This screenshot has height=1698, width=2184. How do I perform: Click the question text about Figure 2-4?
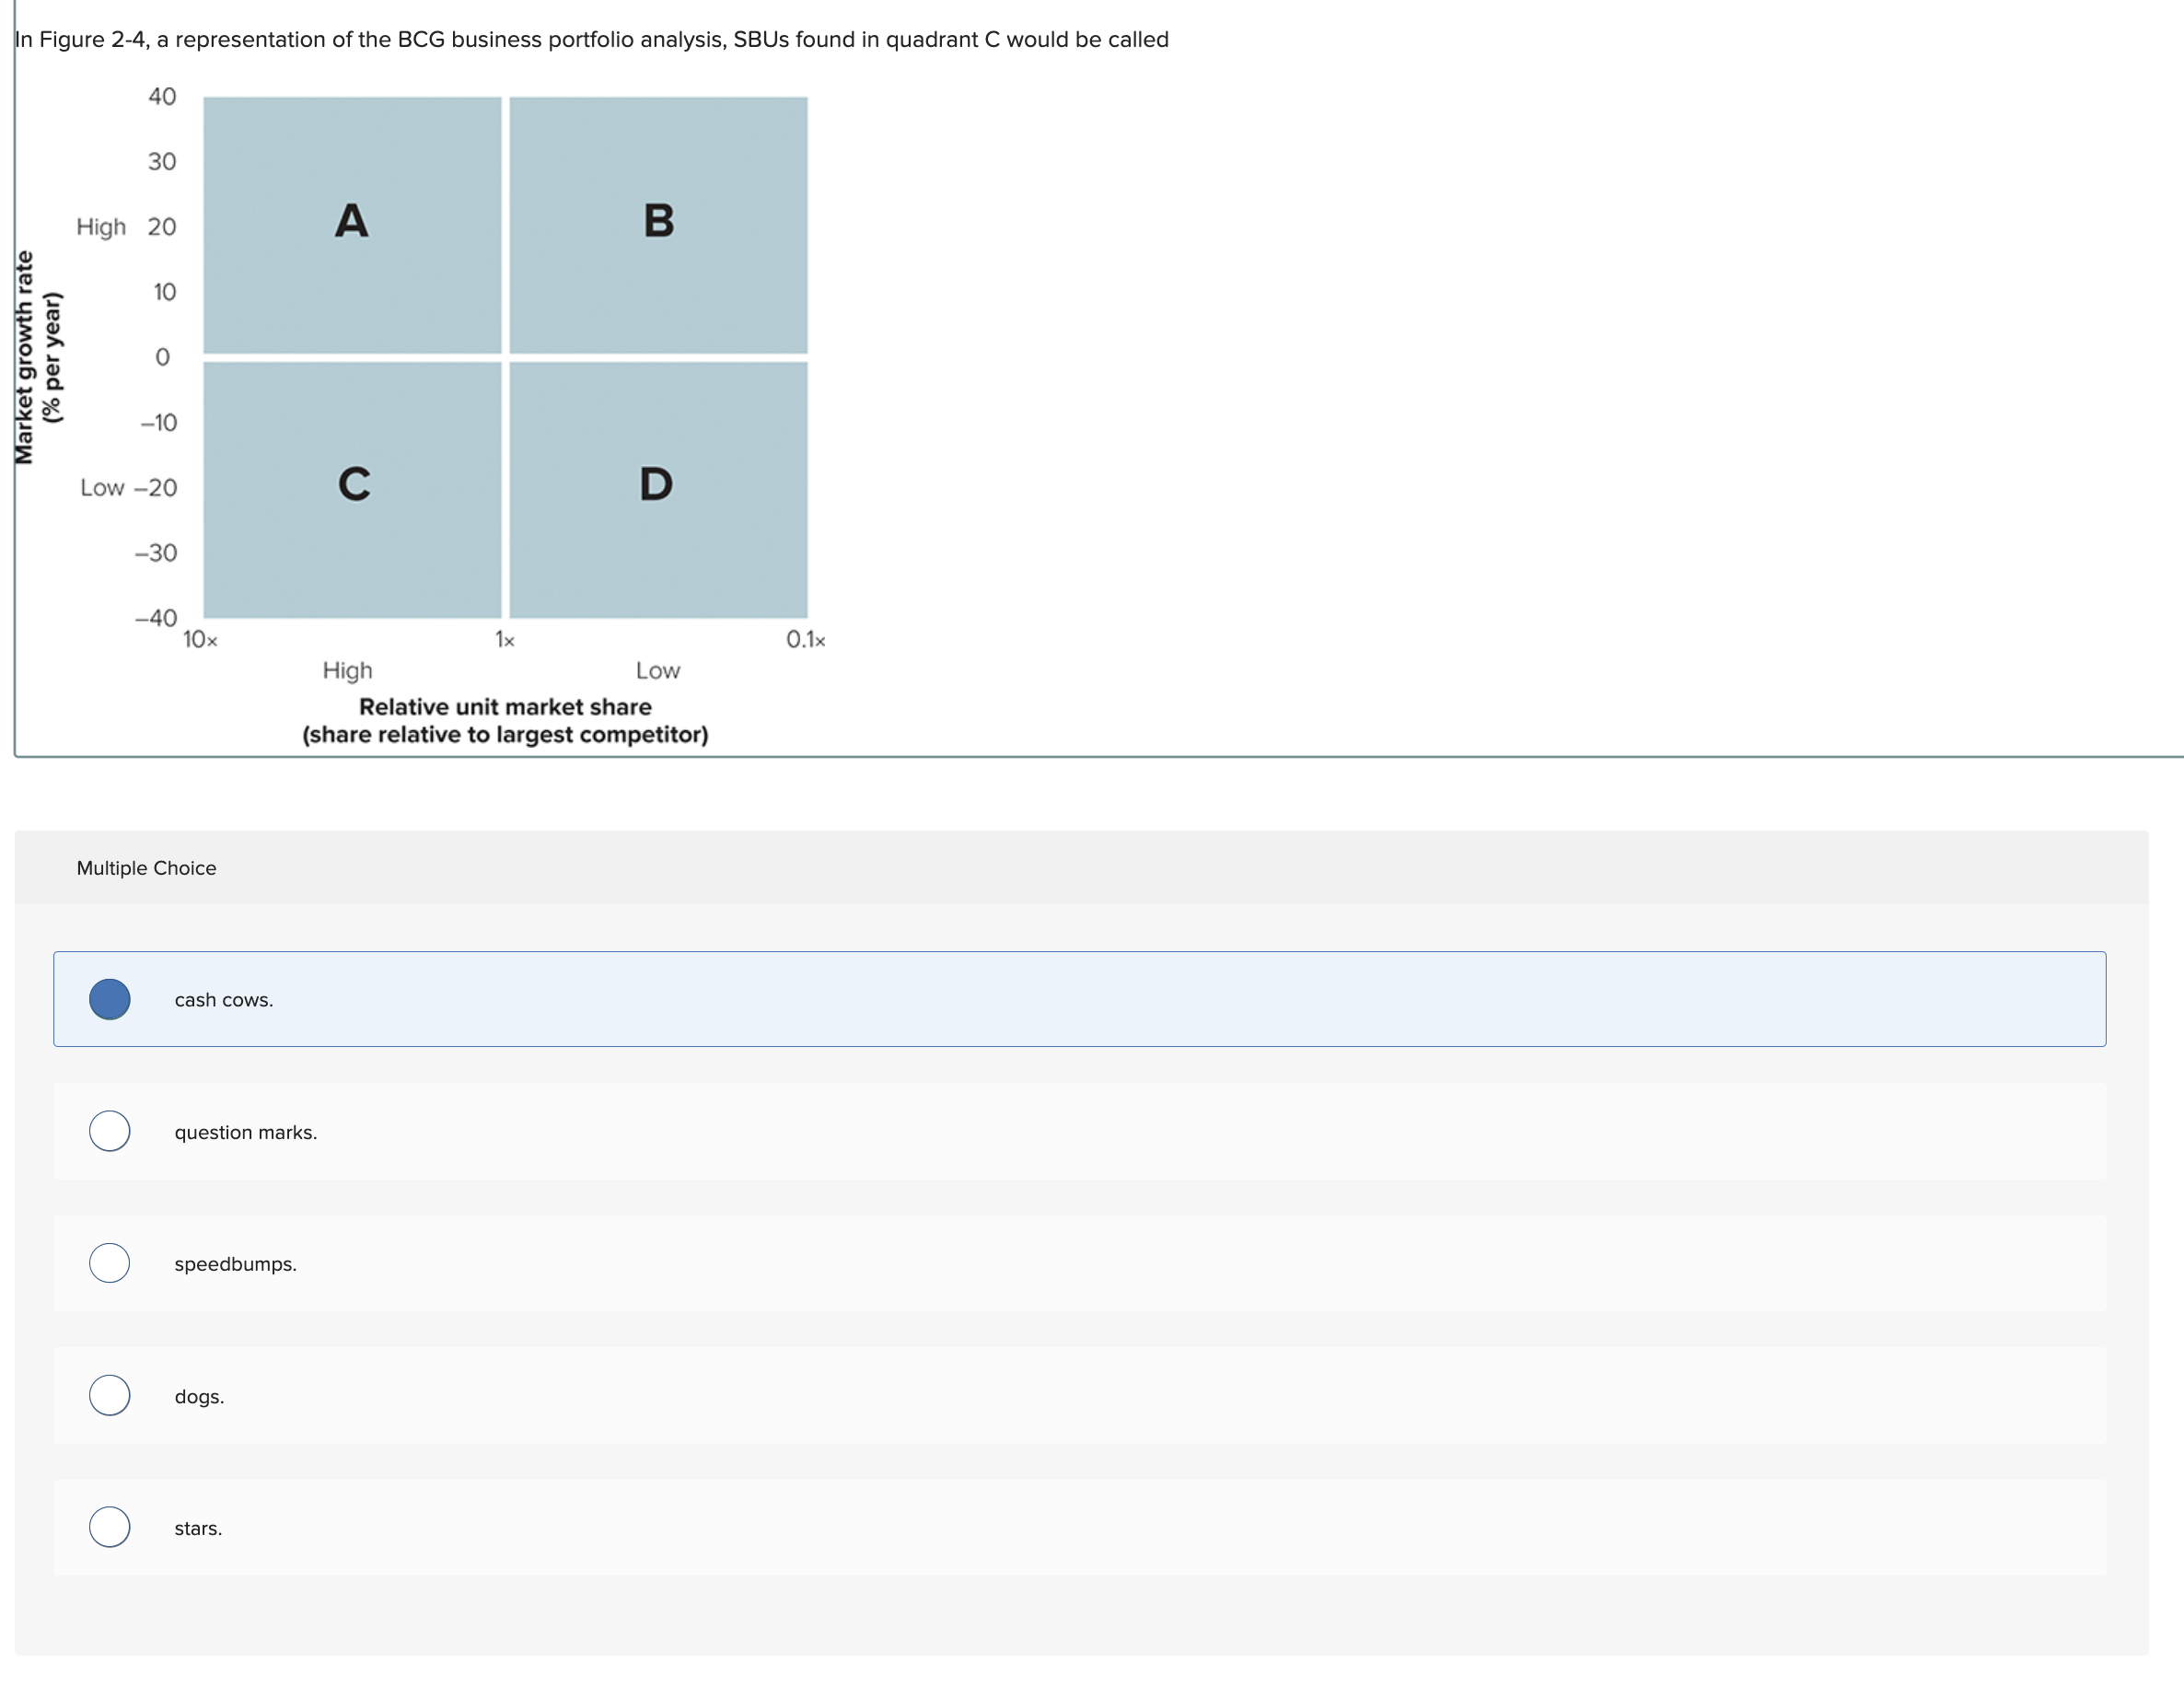click(591, 40)
